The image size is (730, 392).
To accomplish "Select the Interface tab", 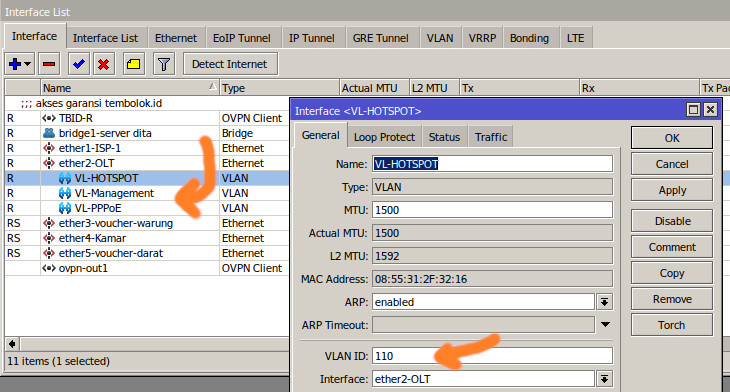I will click(34, 36).
